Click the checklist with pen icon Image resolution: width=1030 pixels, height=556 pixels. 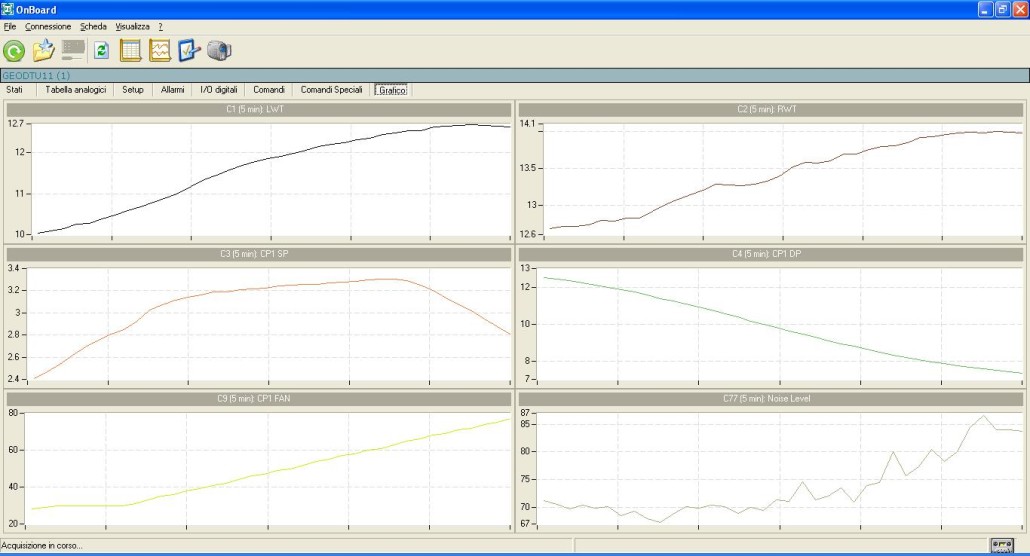click(x=189, y=51)
